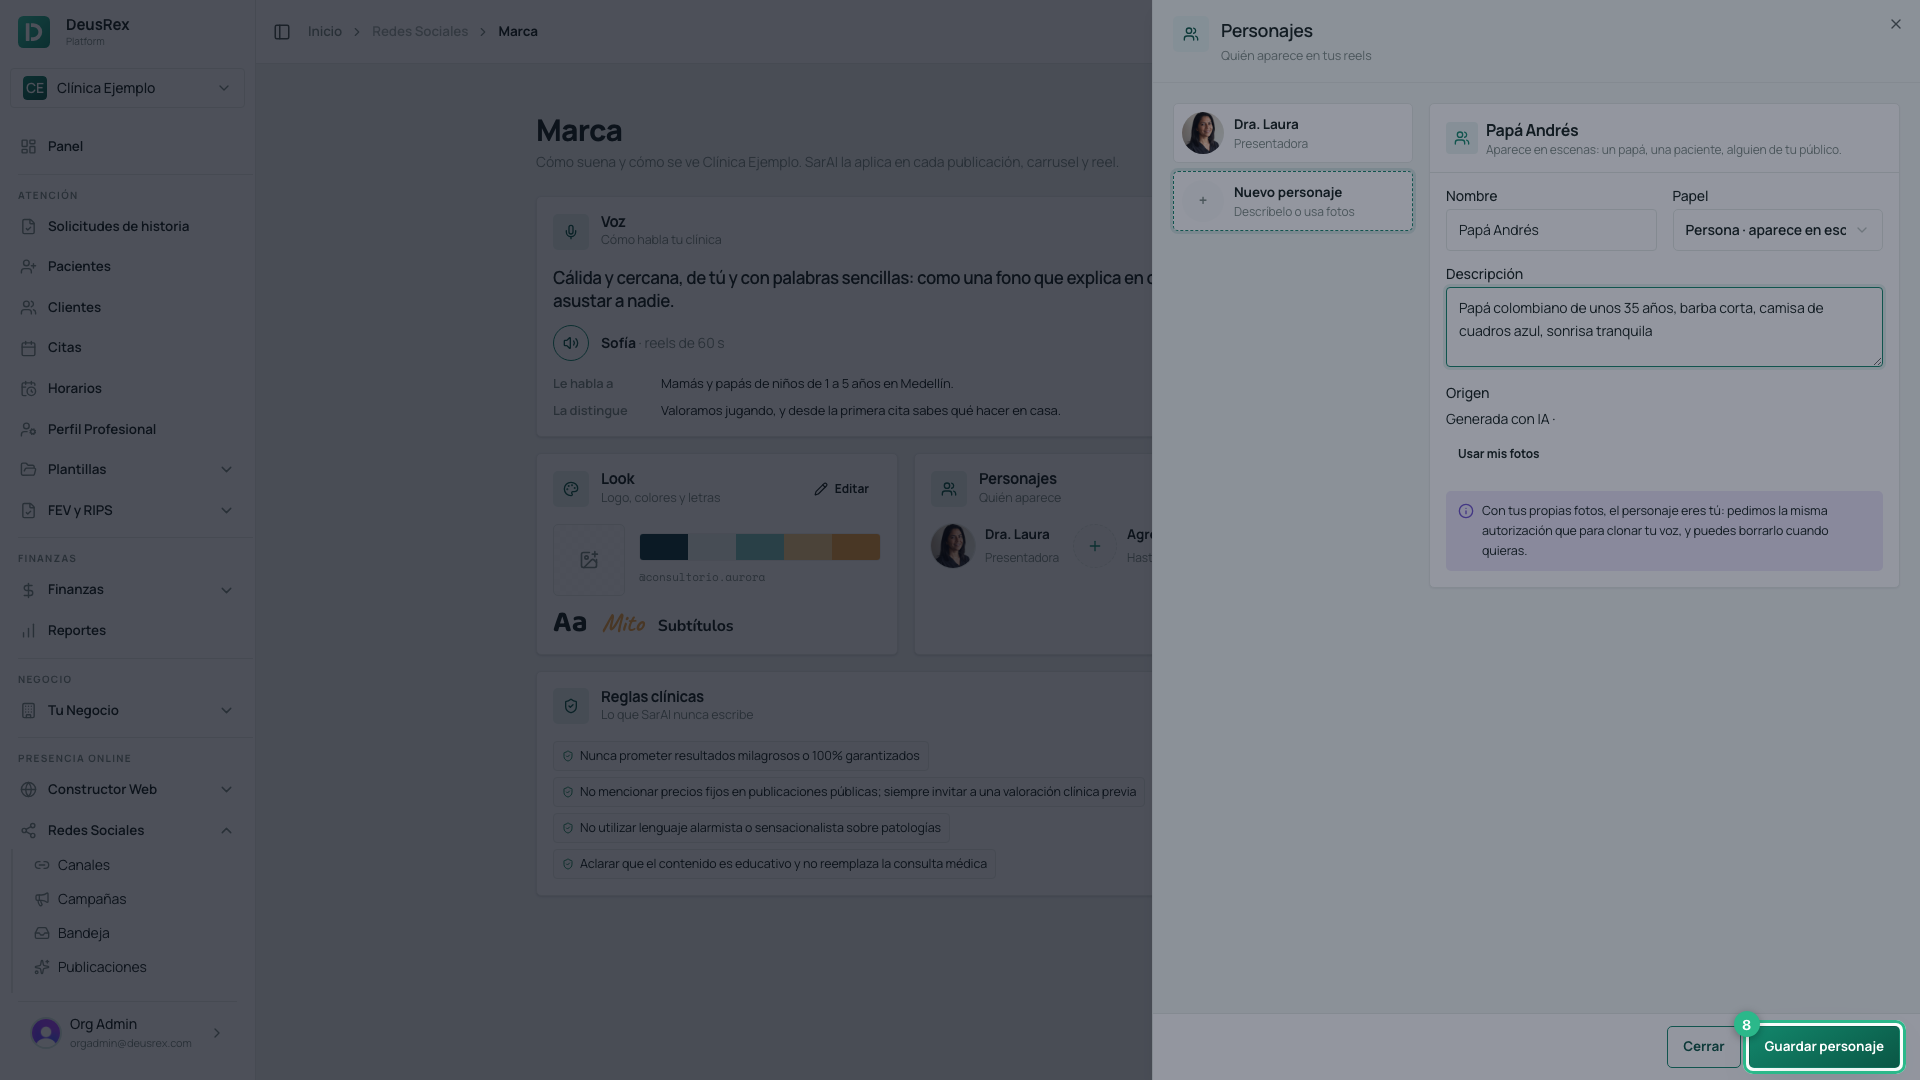The width and height of the screenshot is (1920, 1080).
Task: Click the DeusRex logo icon
Action: [x=34, y=32]
